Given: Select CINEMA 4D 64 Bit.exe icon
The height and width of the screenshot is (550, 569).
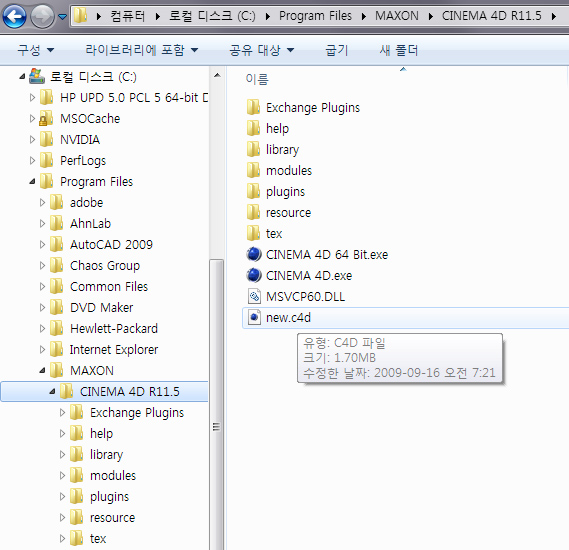Looking at the screenshot, I should coord(254,254).
